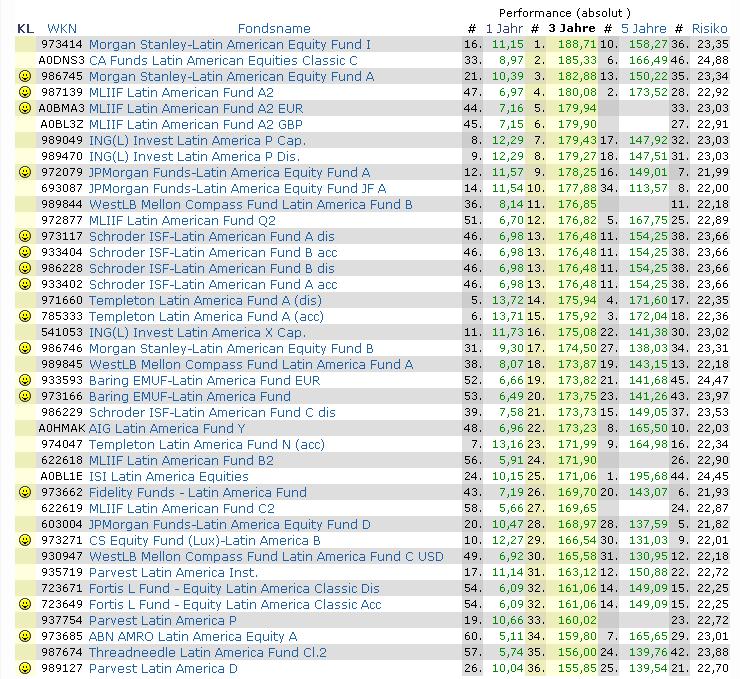The image size is (740, 679).
Task: Sort by 5 Jahre performance header
Action: pos(644,29)
